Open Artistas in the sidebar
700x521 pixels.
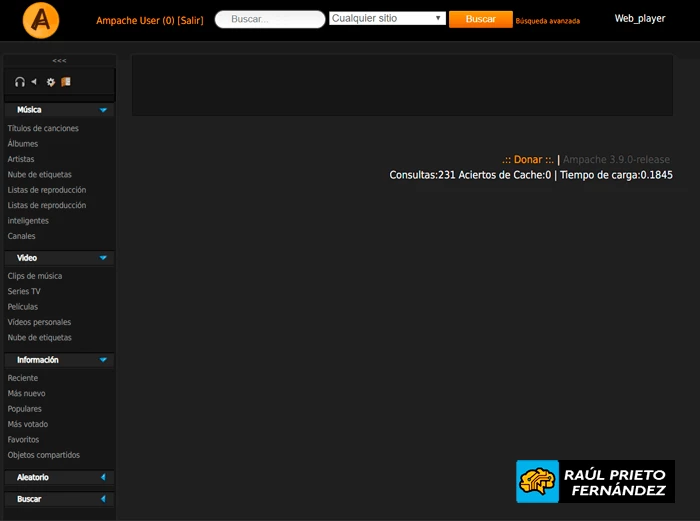point(21,159)
